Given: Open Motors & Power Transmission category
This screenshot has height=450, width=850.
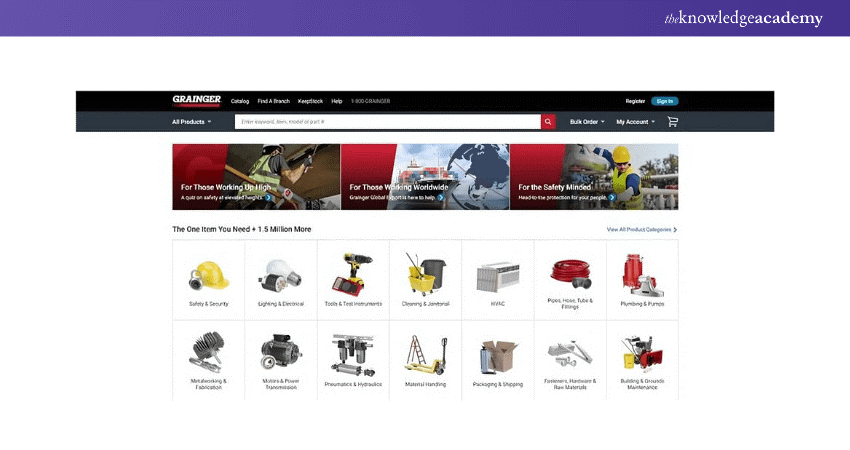Looking at the screenshot, I should point(281,361).
